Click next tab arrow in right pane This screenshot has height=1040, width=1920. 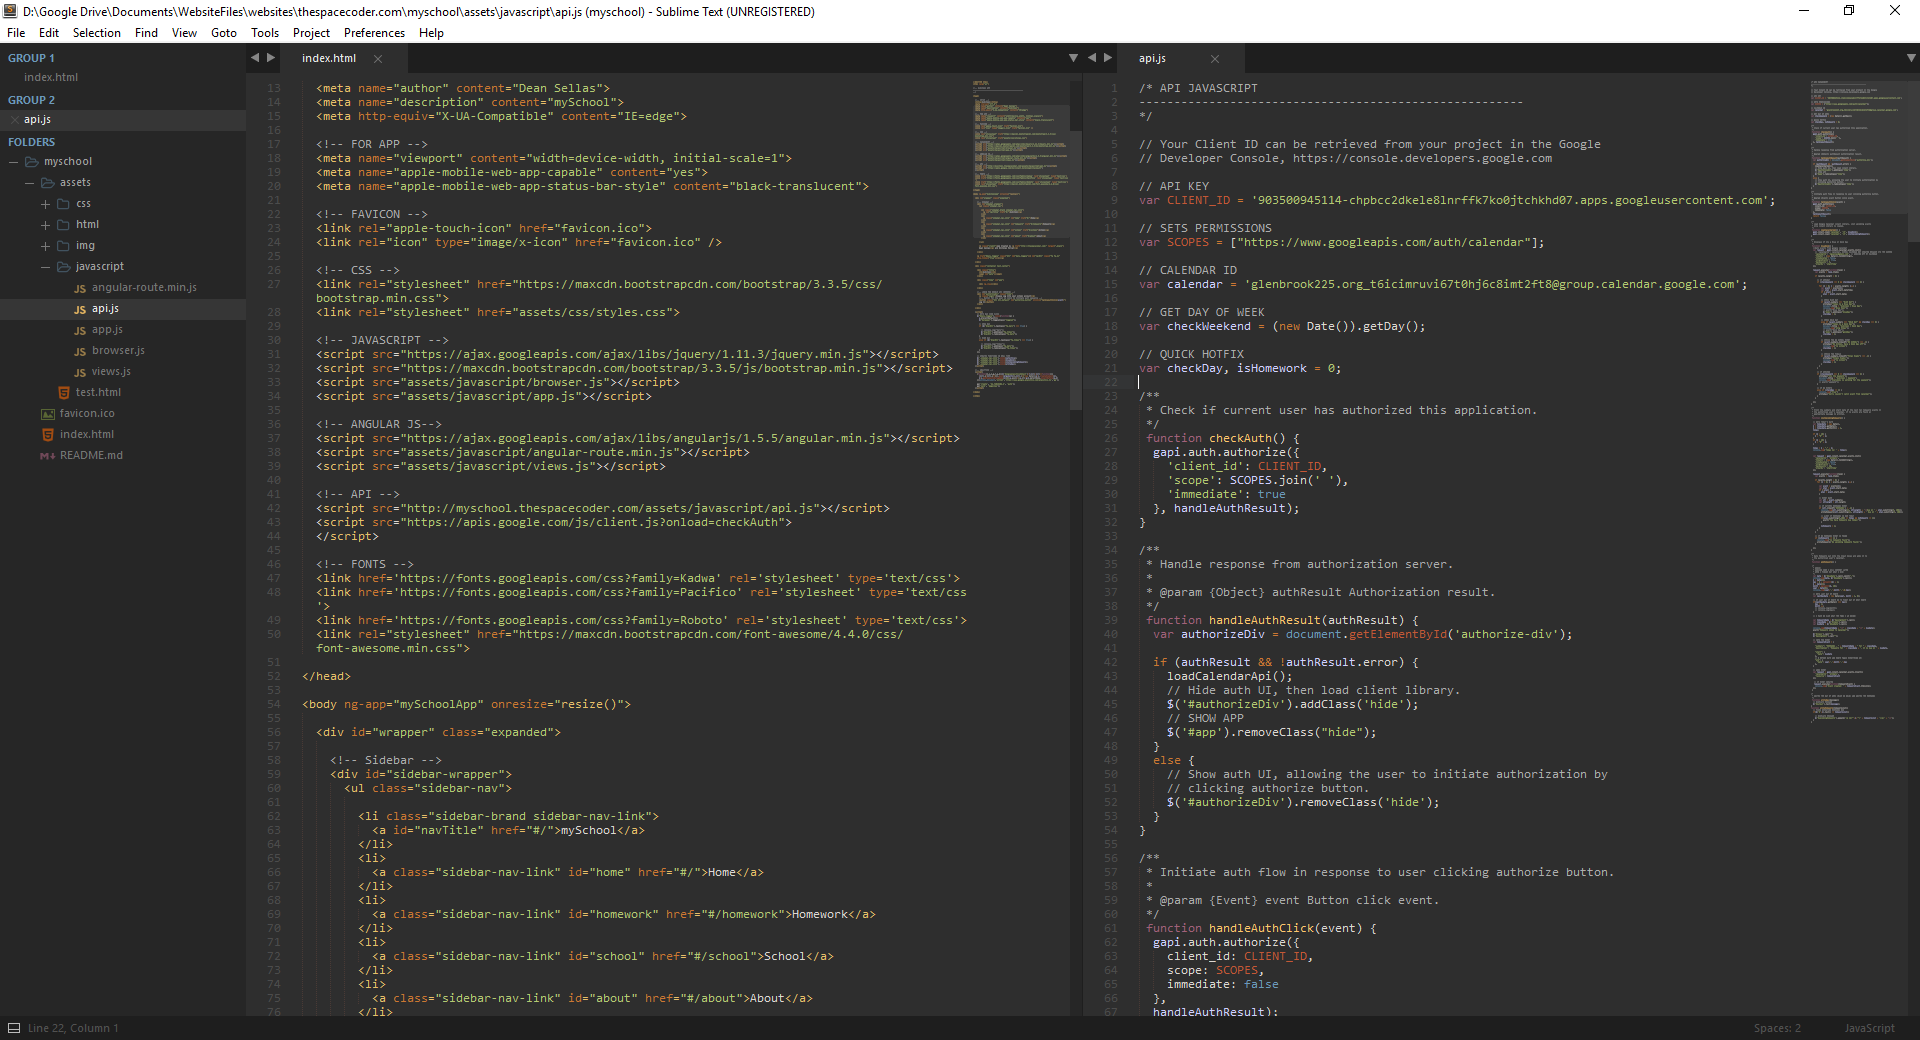click(1108, 58)
